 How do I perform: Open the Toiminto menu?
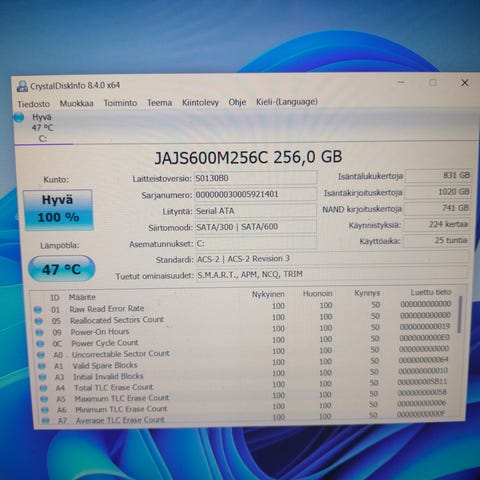[x=120, y=103]
